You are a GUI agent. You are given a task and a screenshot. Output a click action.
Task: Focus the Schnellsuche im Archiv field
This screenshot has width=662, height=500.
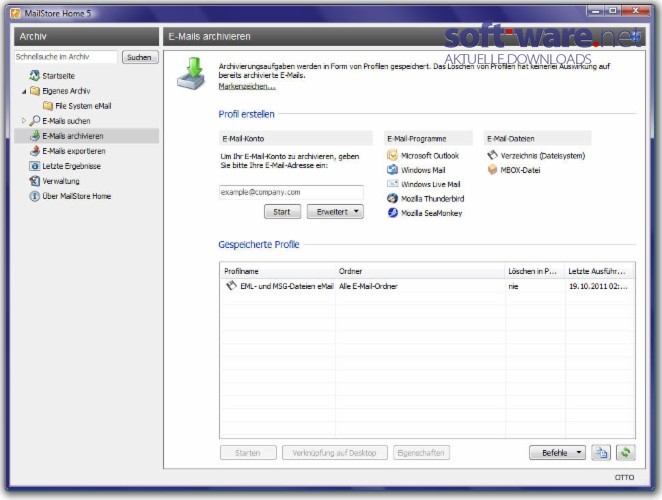[65, 57]
